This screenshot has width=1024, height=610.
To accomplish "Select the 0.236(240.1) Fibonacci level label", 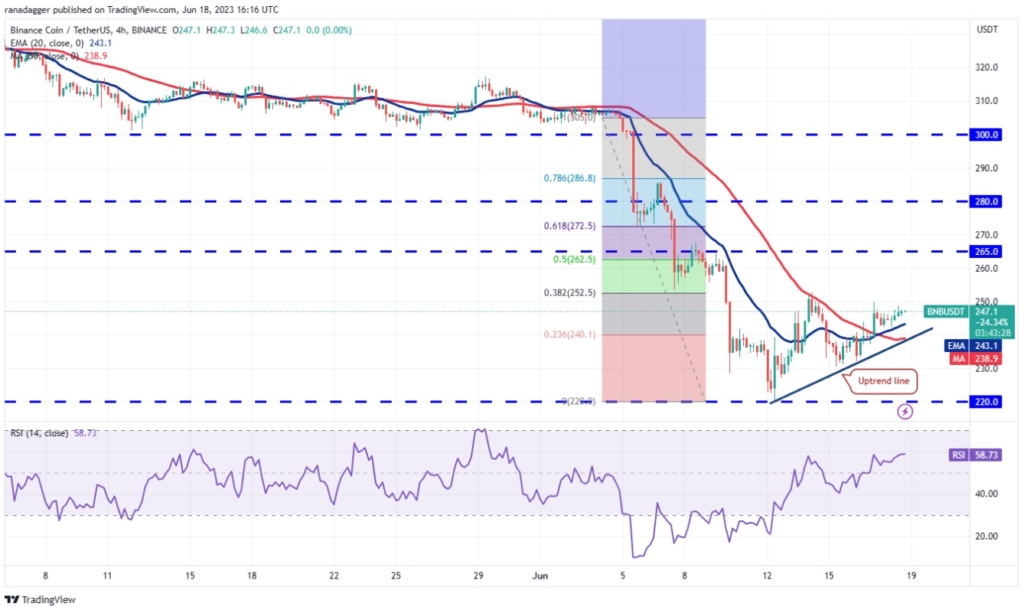I will pyautogui.click(x=569, y=334).
